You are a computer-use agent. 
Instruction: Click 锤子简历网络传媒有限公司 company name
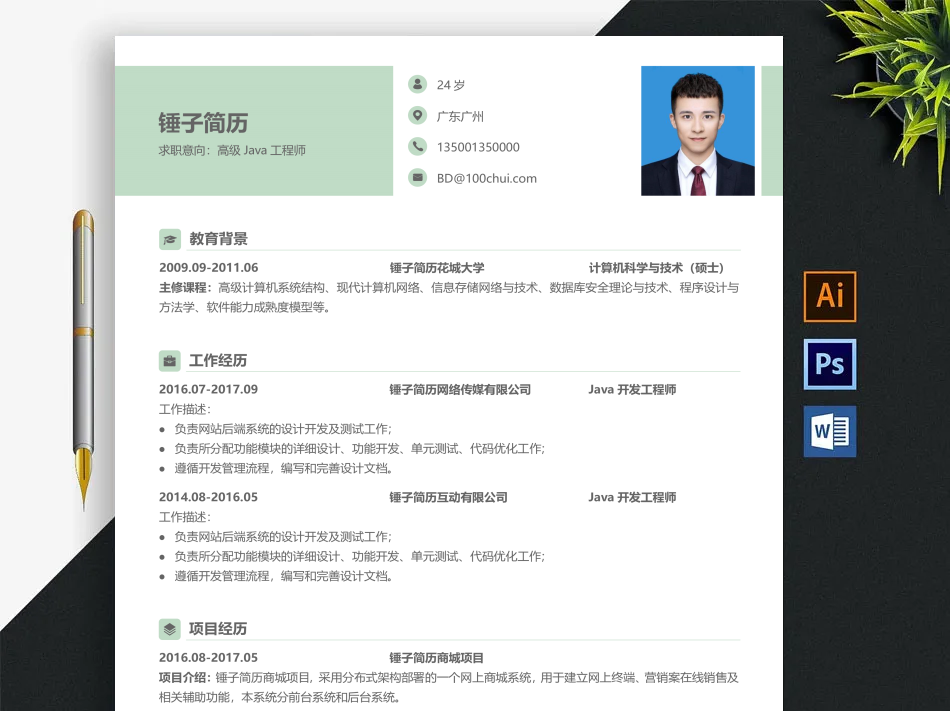click(460, 389)
